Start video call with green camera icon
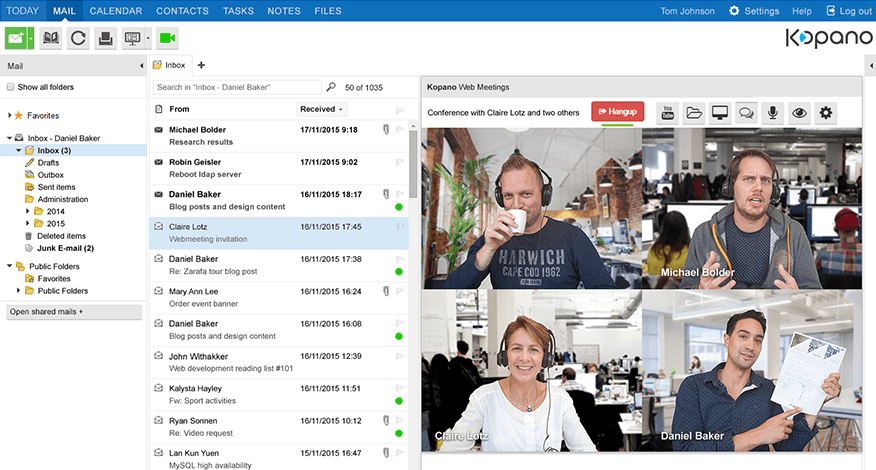The height and width of the screenshot is (470, 876). [167, 39]
